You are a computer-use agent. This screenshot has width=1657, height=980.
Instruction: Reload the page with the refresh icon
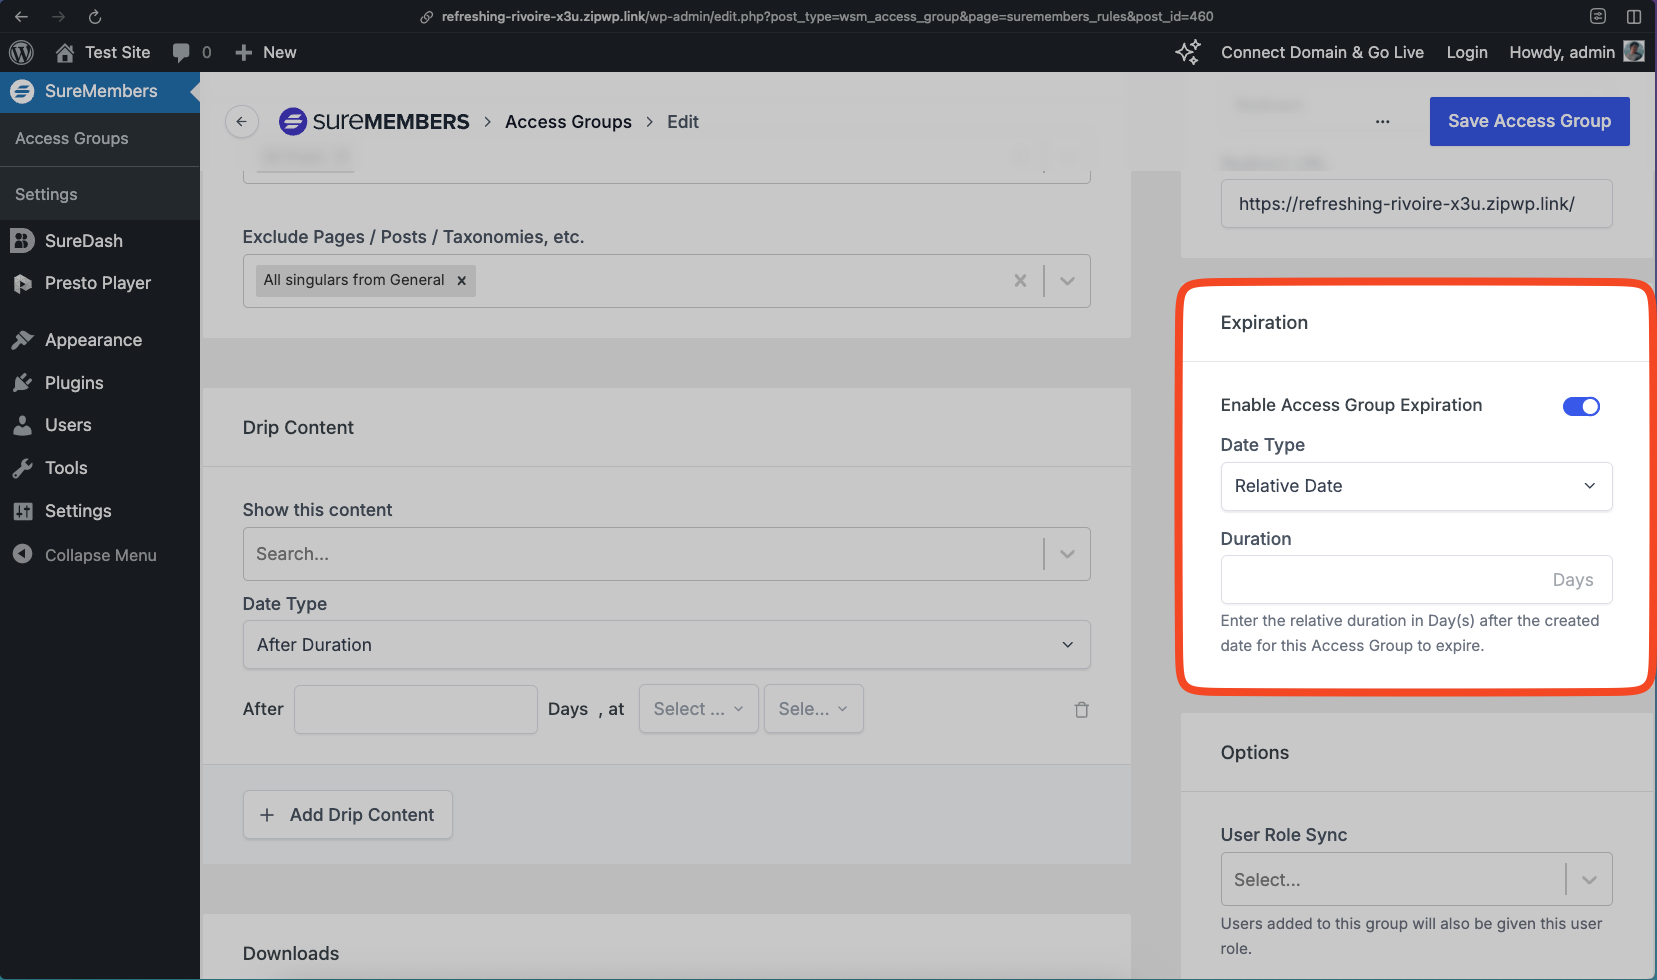click(x=95, y=17)
